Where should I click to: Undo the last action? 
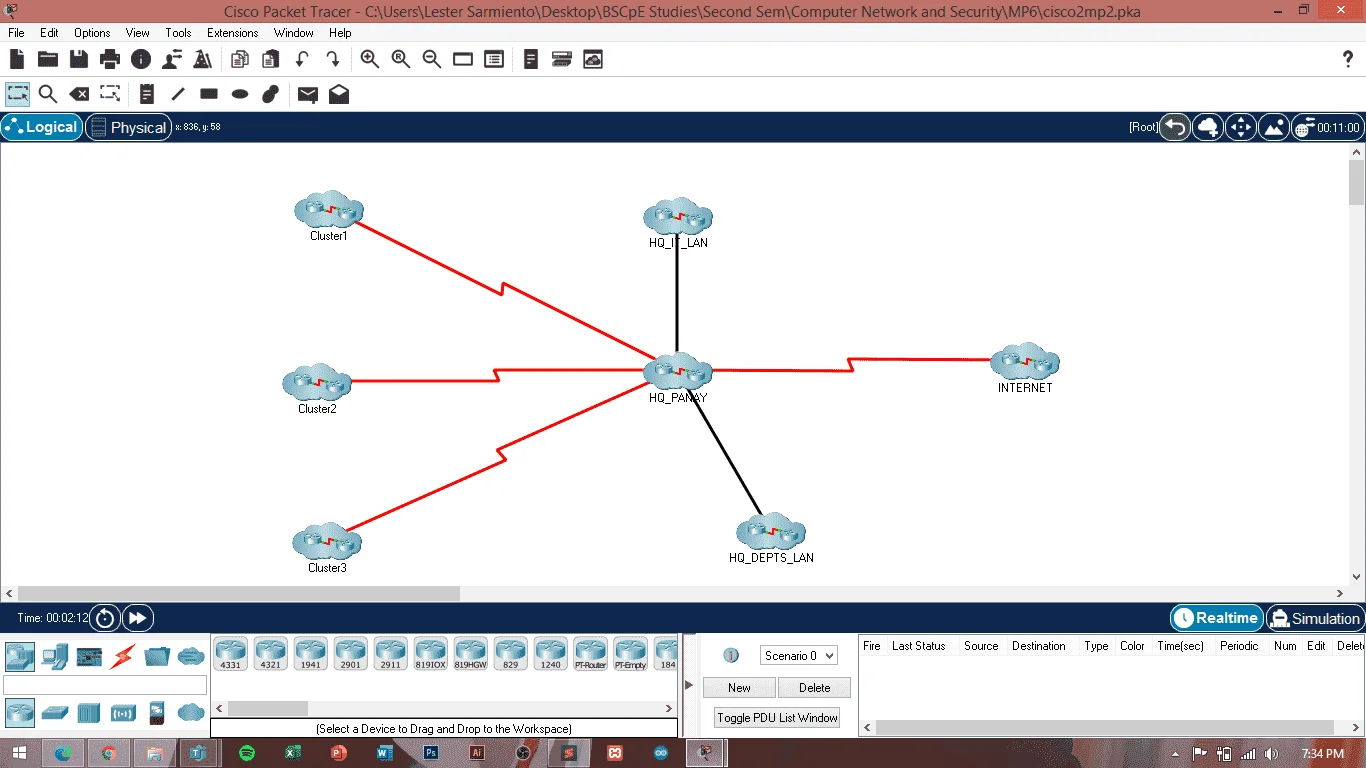coord(302,60)
